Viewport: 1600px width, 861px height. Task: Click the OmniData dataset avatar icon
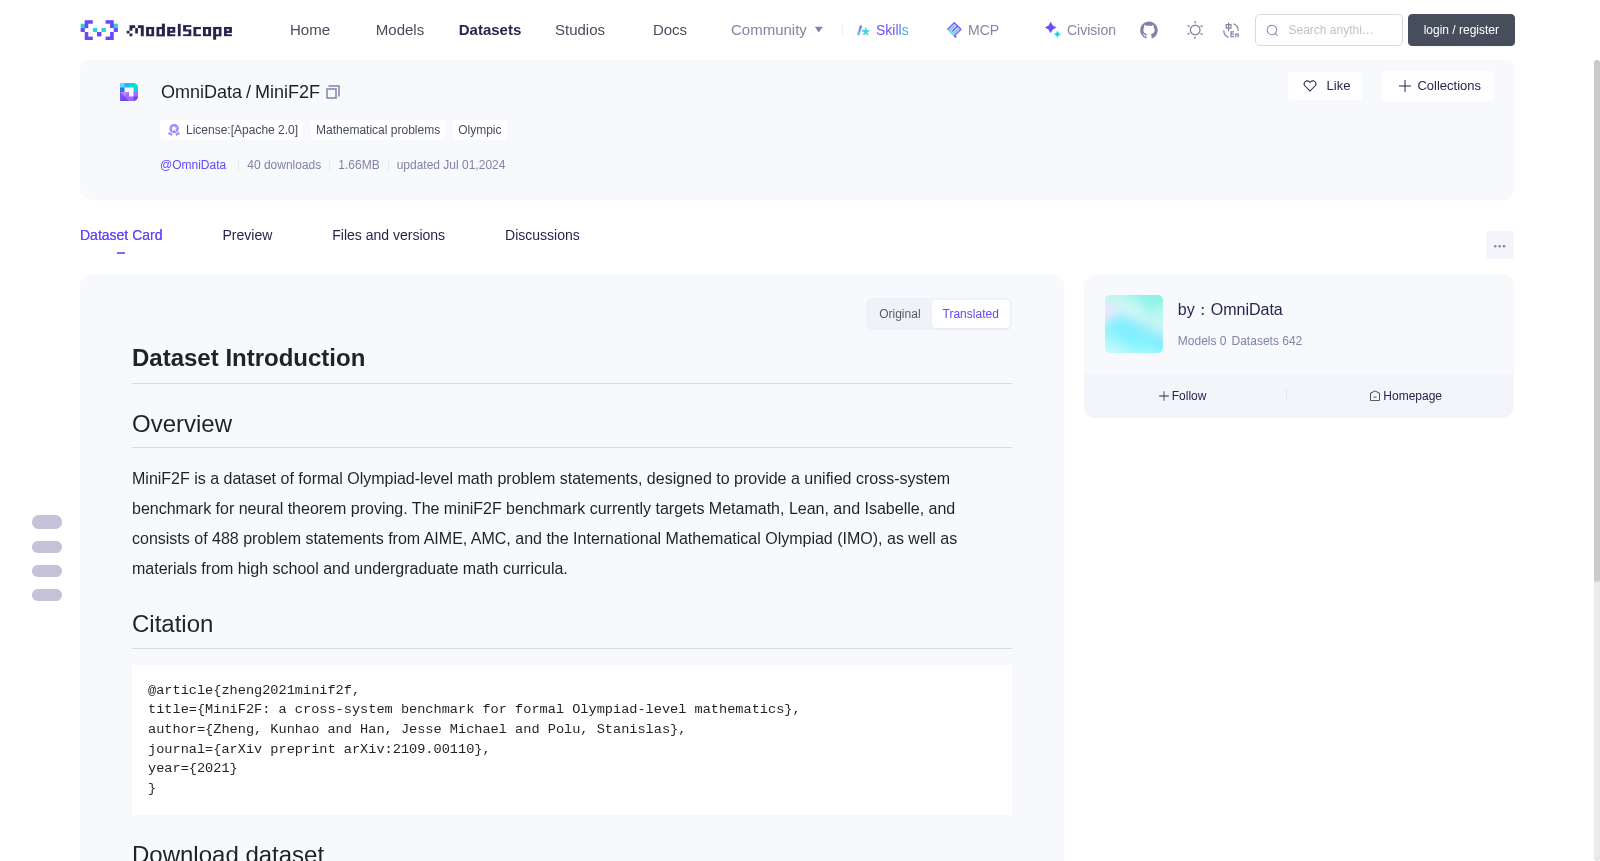[x=129, y=92]
